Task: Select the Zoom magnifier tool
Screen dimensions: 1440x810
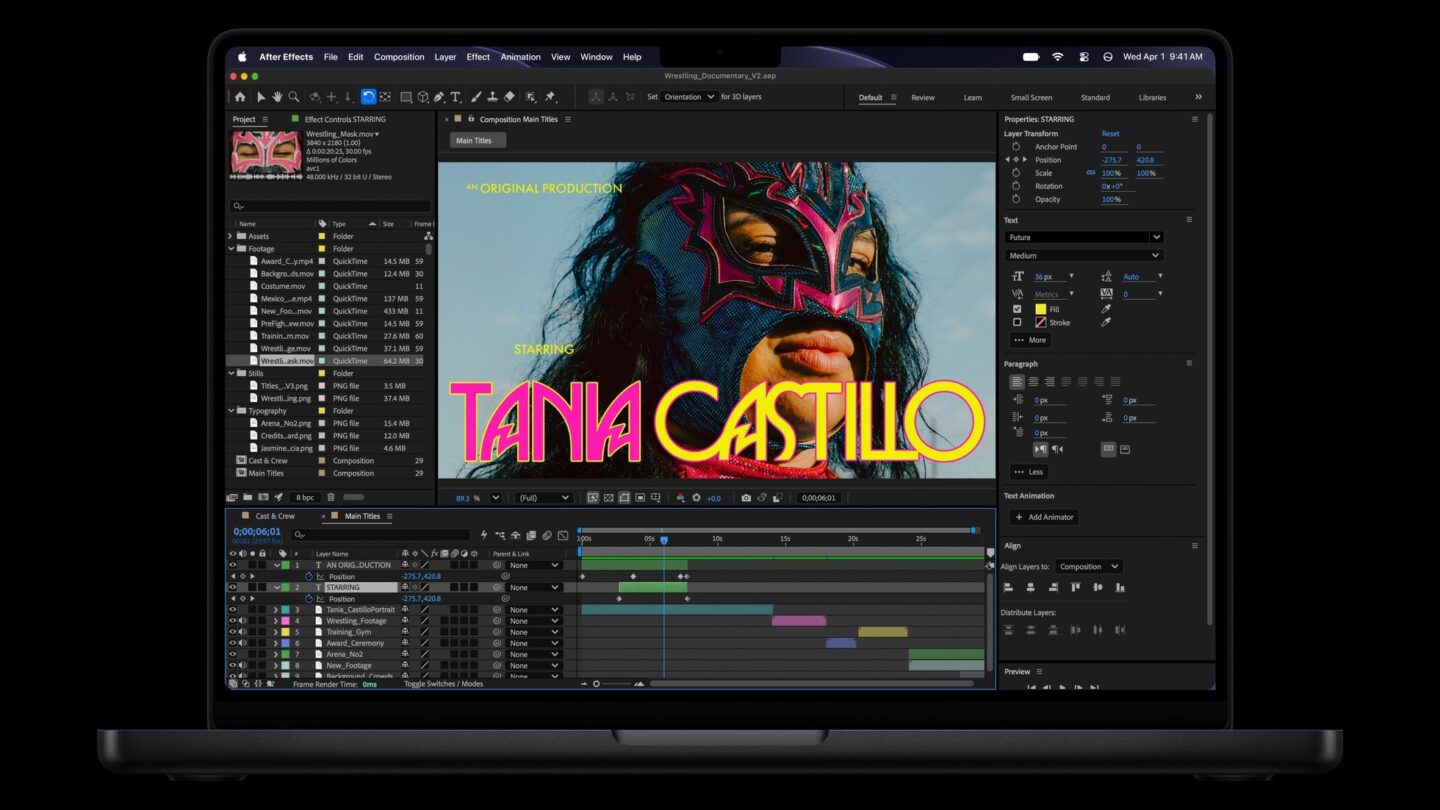Action: (294, 97)
